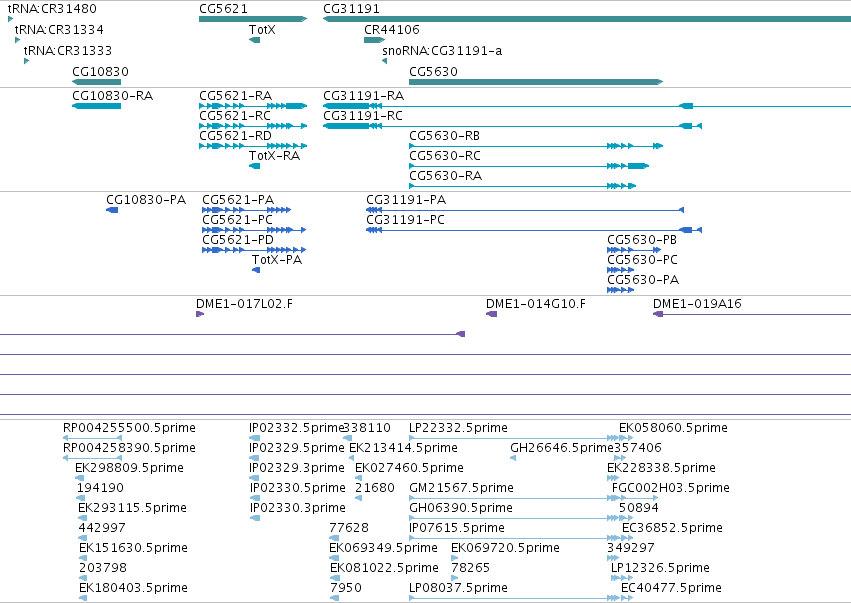The width and height of the screenshot is (851, 603).
Task: Select protein CG31191-PC
Action: click(x=534, y=230)
